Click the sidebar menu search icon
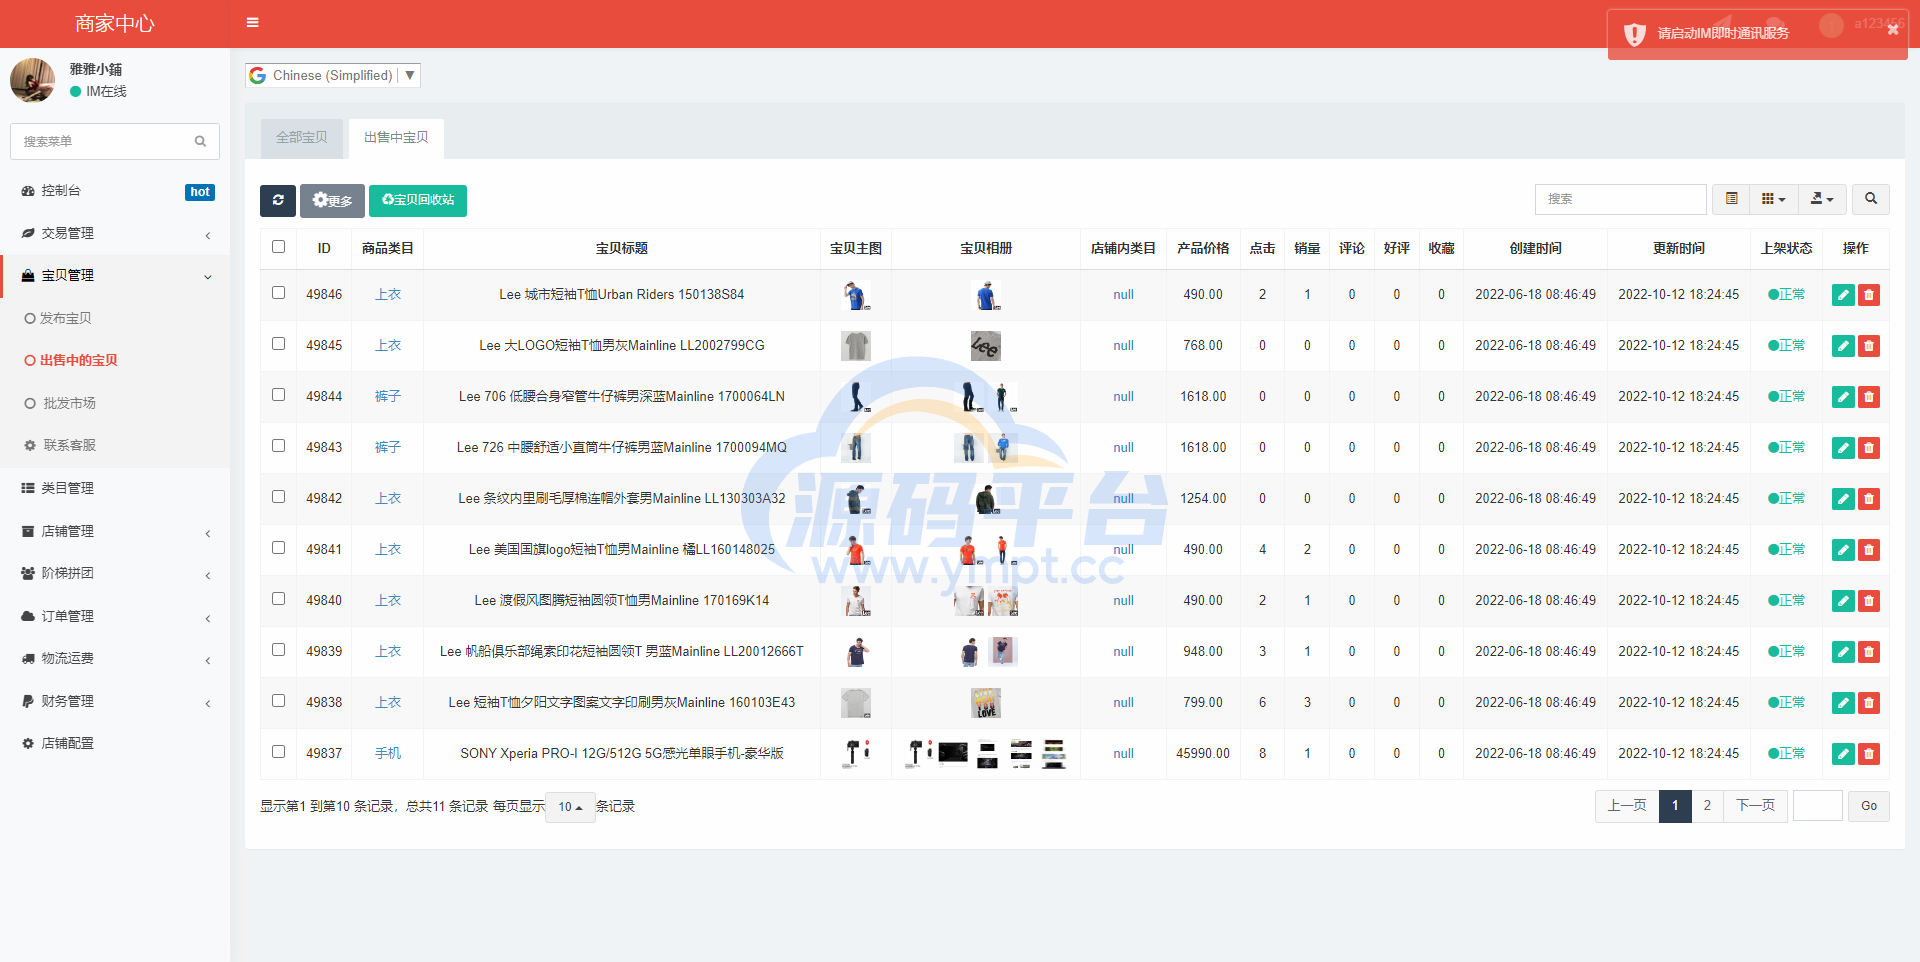This screenshot has width=1920, height=962. (x=200, y=142)
